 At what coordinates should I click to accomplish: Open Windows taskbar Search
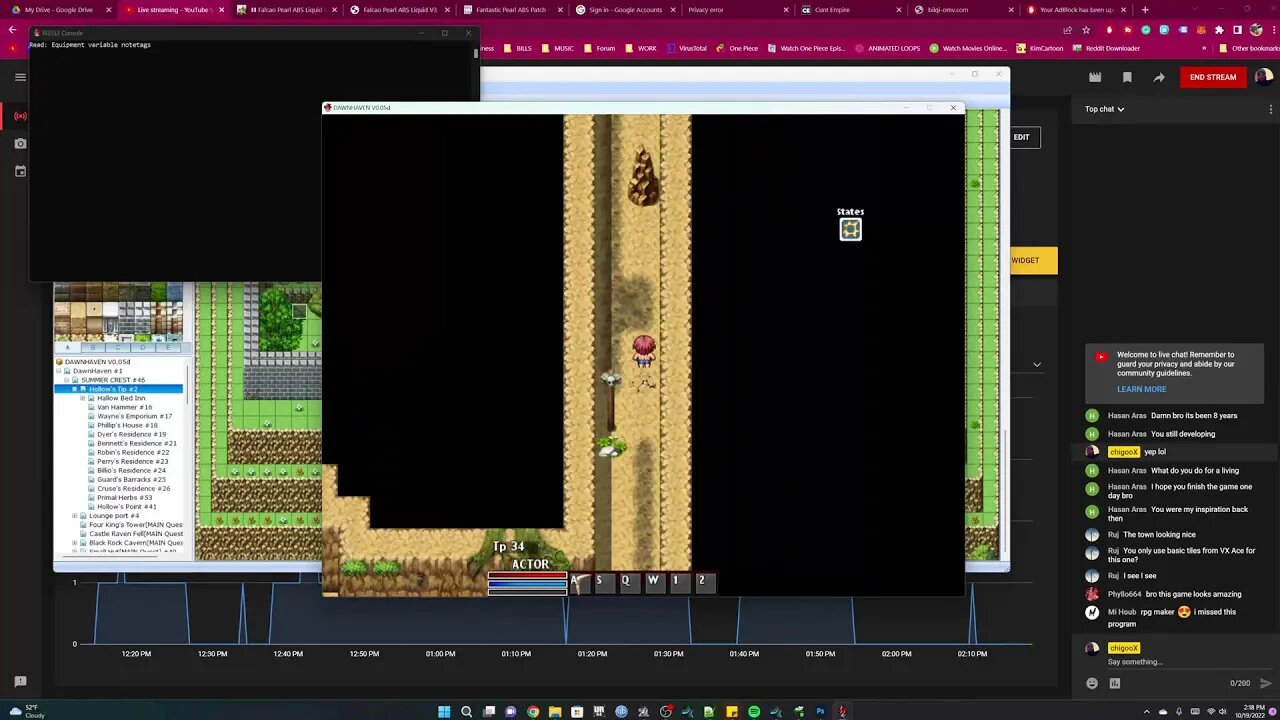[466, 712]
